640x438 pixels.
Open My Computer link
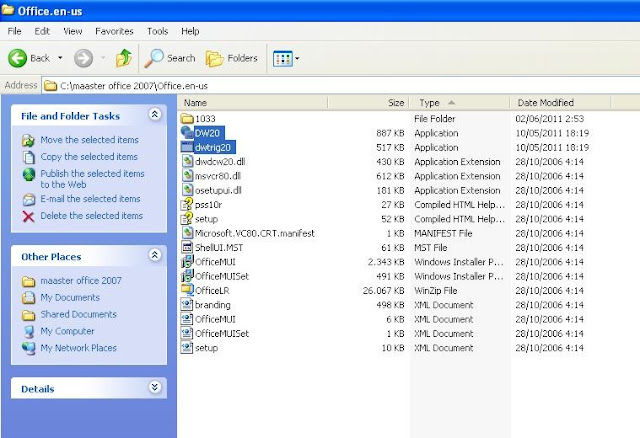67,331
